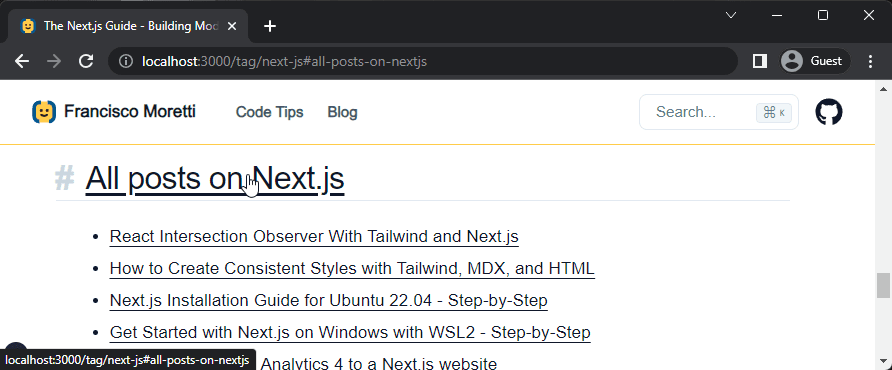
Task: Open the Analytics 4 to Next.js website post
Action: point(378,363)
